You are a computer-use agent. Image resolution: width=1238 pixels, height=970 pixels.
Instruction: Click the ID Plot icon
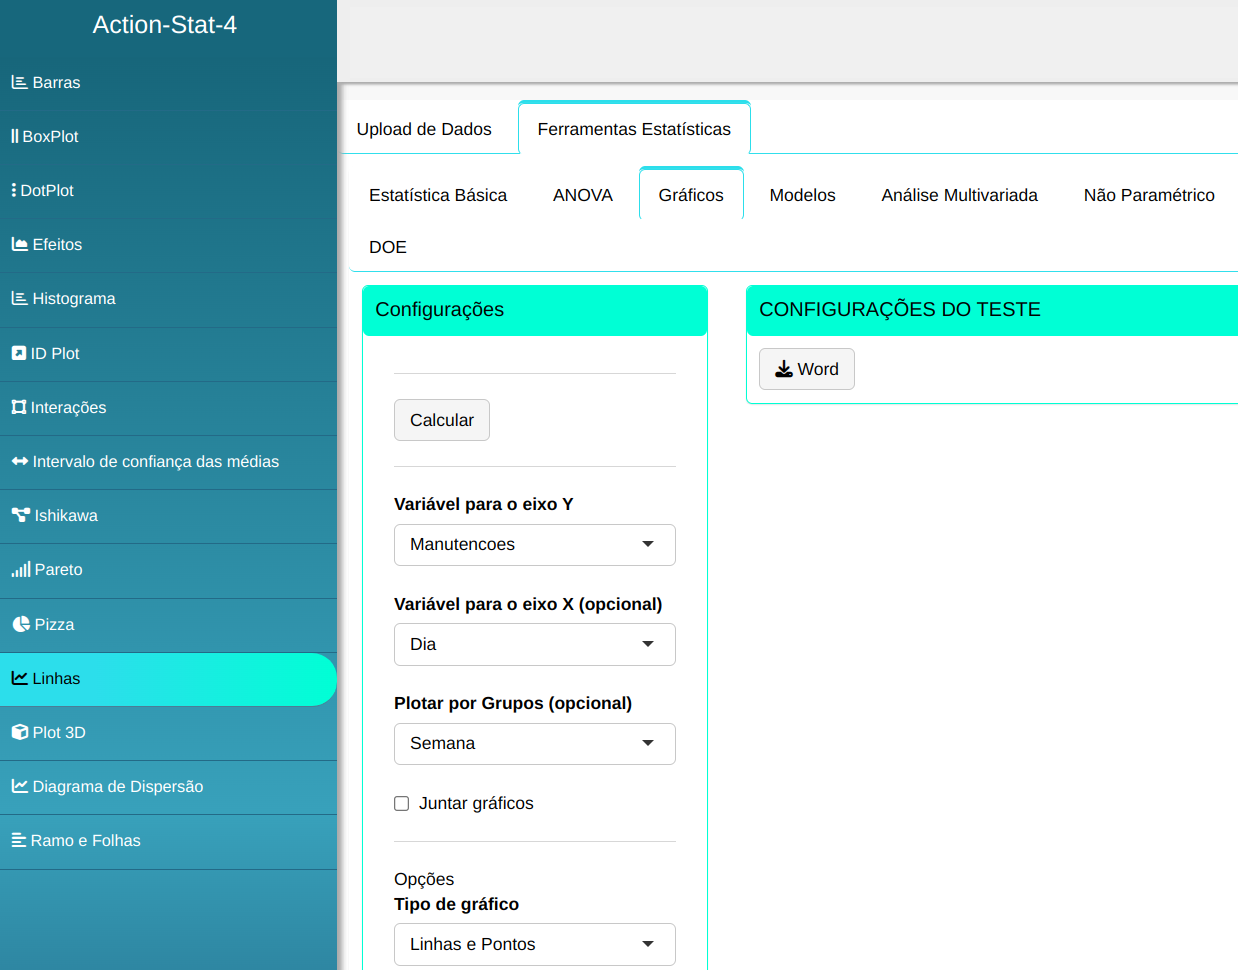[x=19, y=353]
